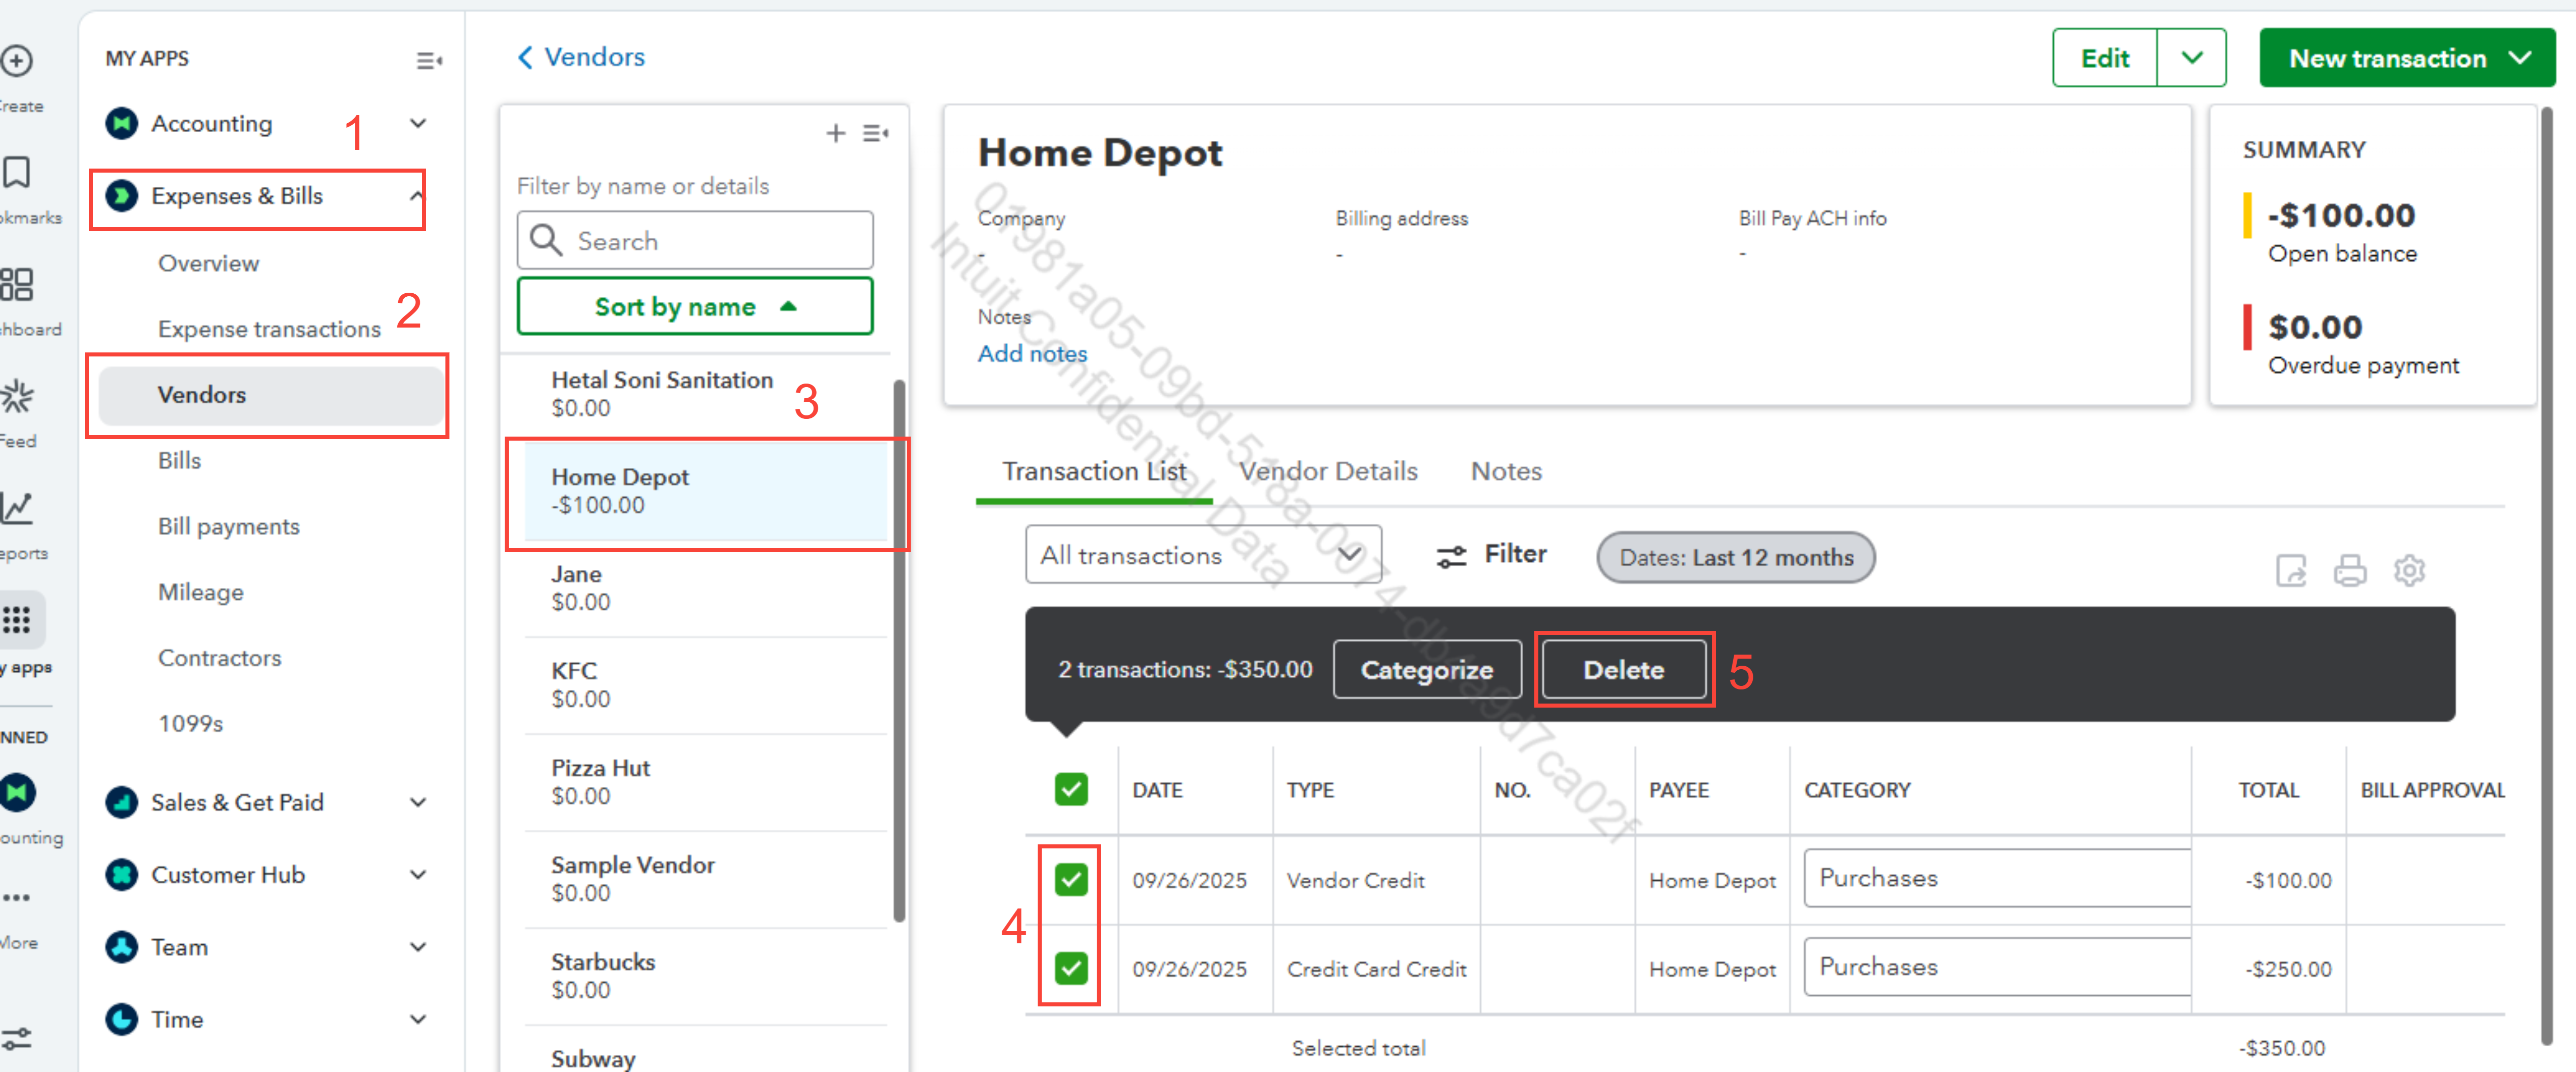
Task: Click the Add notes link
Action: click(1031, 353)
